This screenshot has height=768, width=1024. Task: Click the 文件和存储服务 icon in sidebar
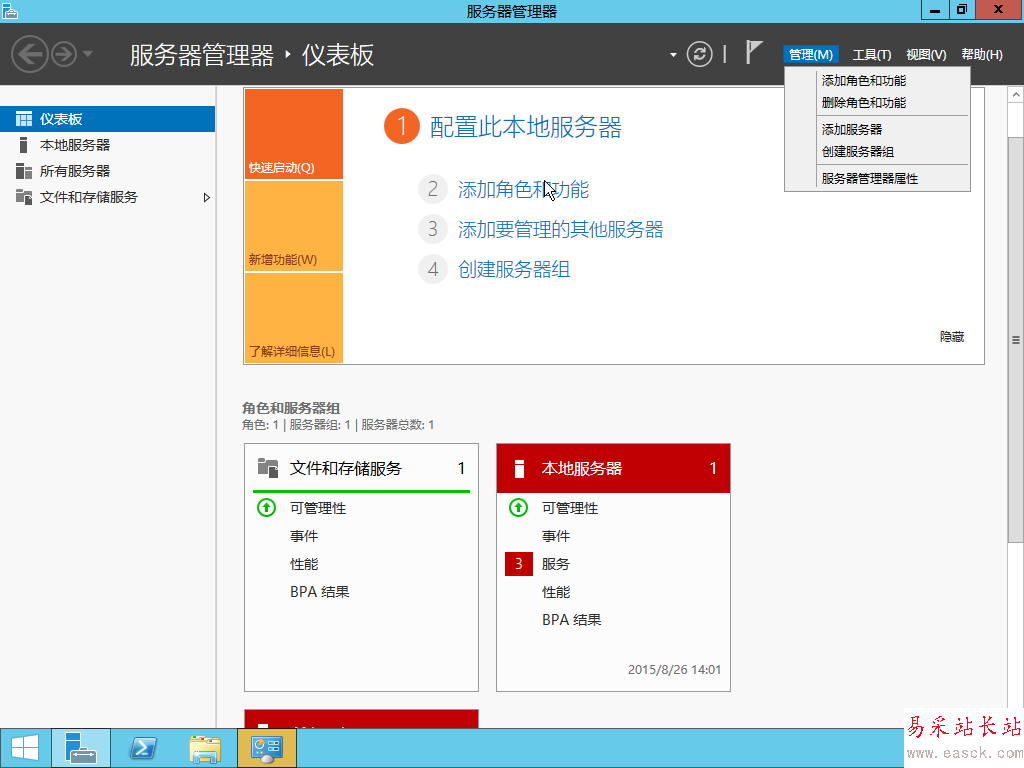tap(24, 197)
